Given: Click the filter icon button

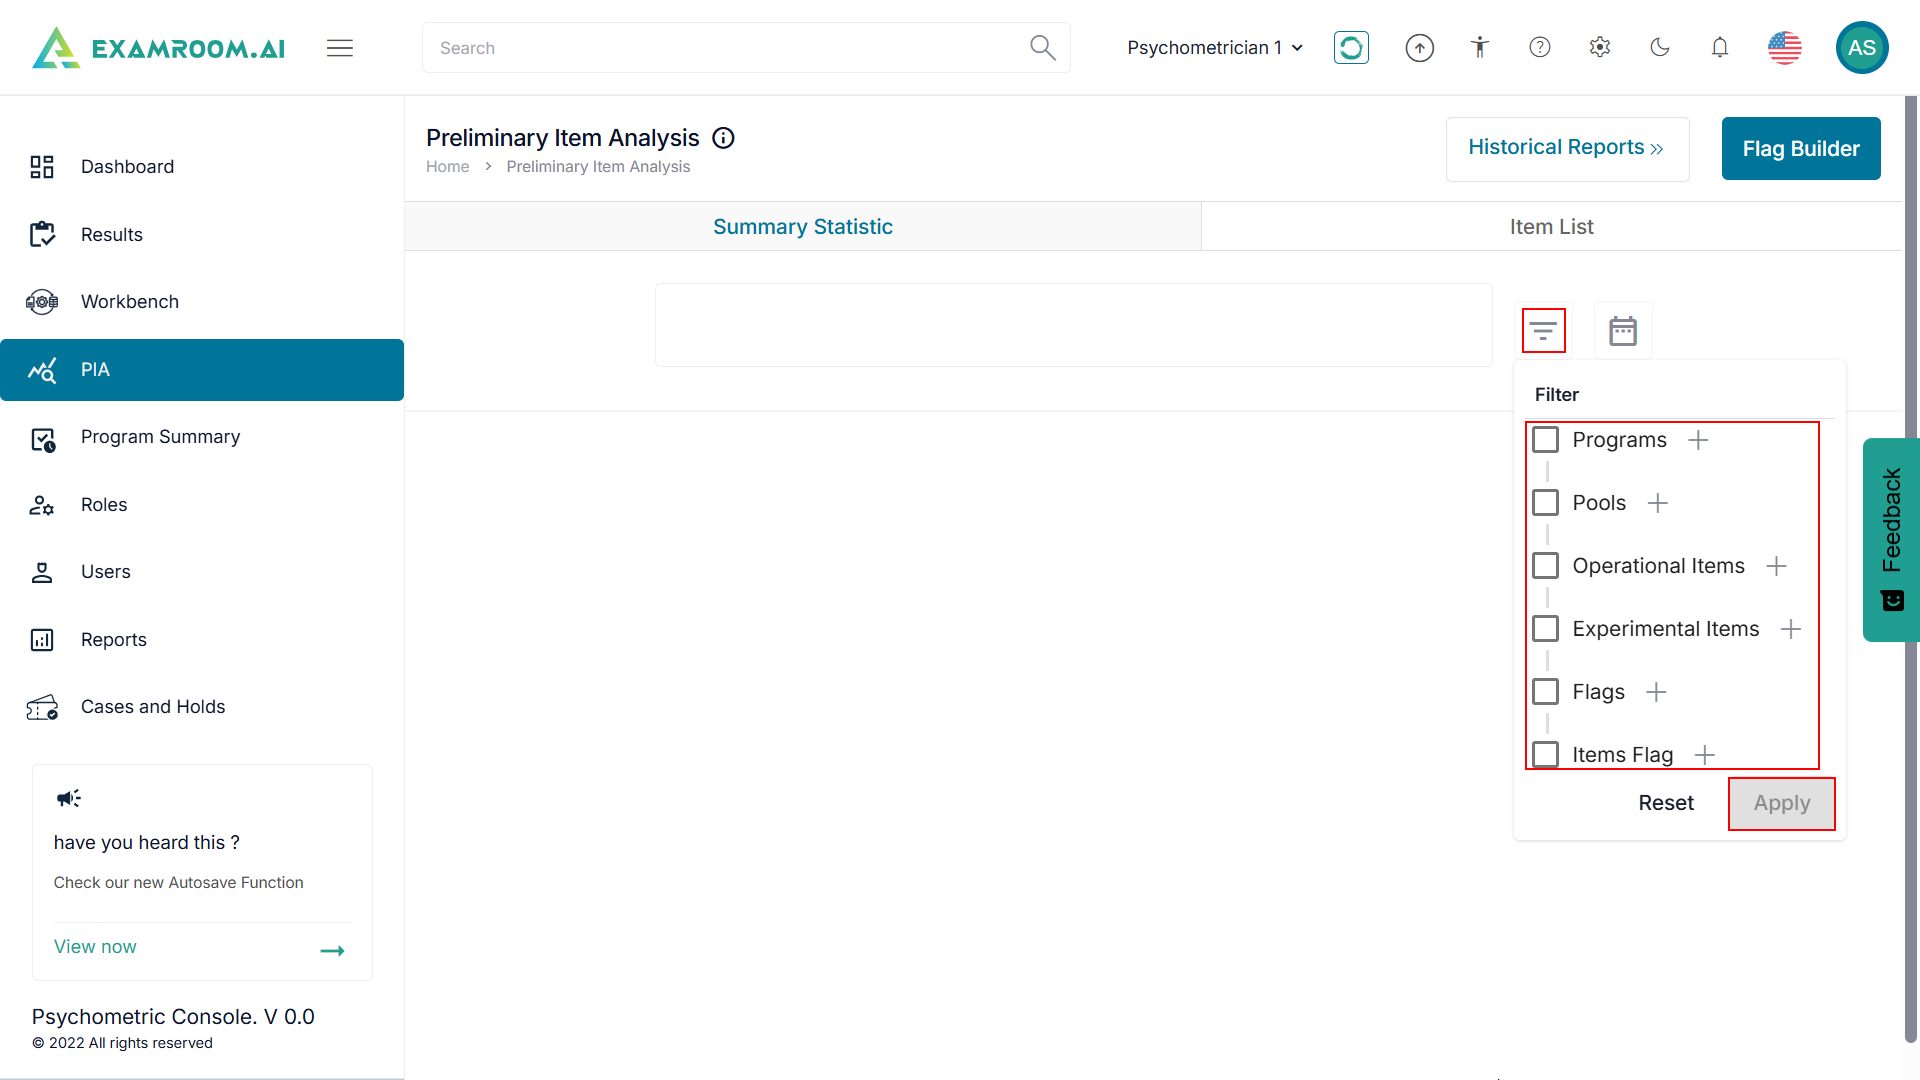Looking at the screenshot, I should click(1543, 330).
